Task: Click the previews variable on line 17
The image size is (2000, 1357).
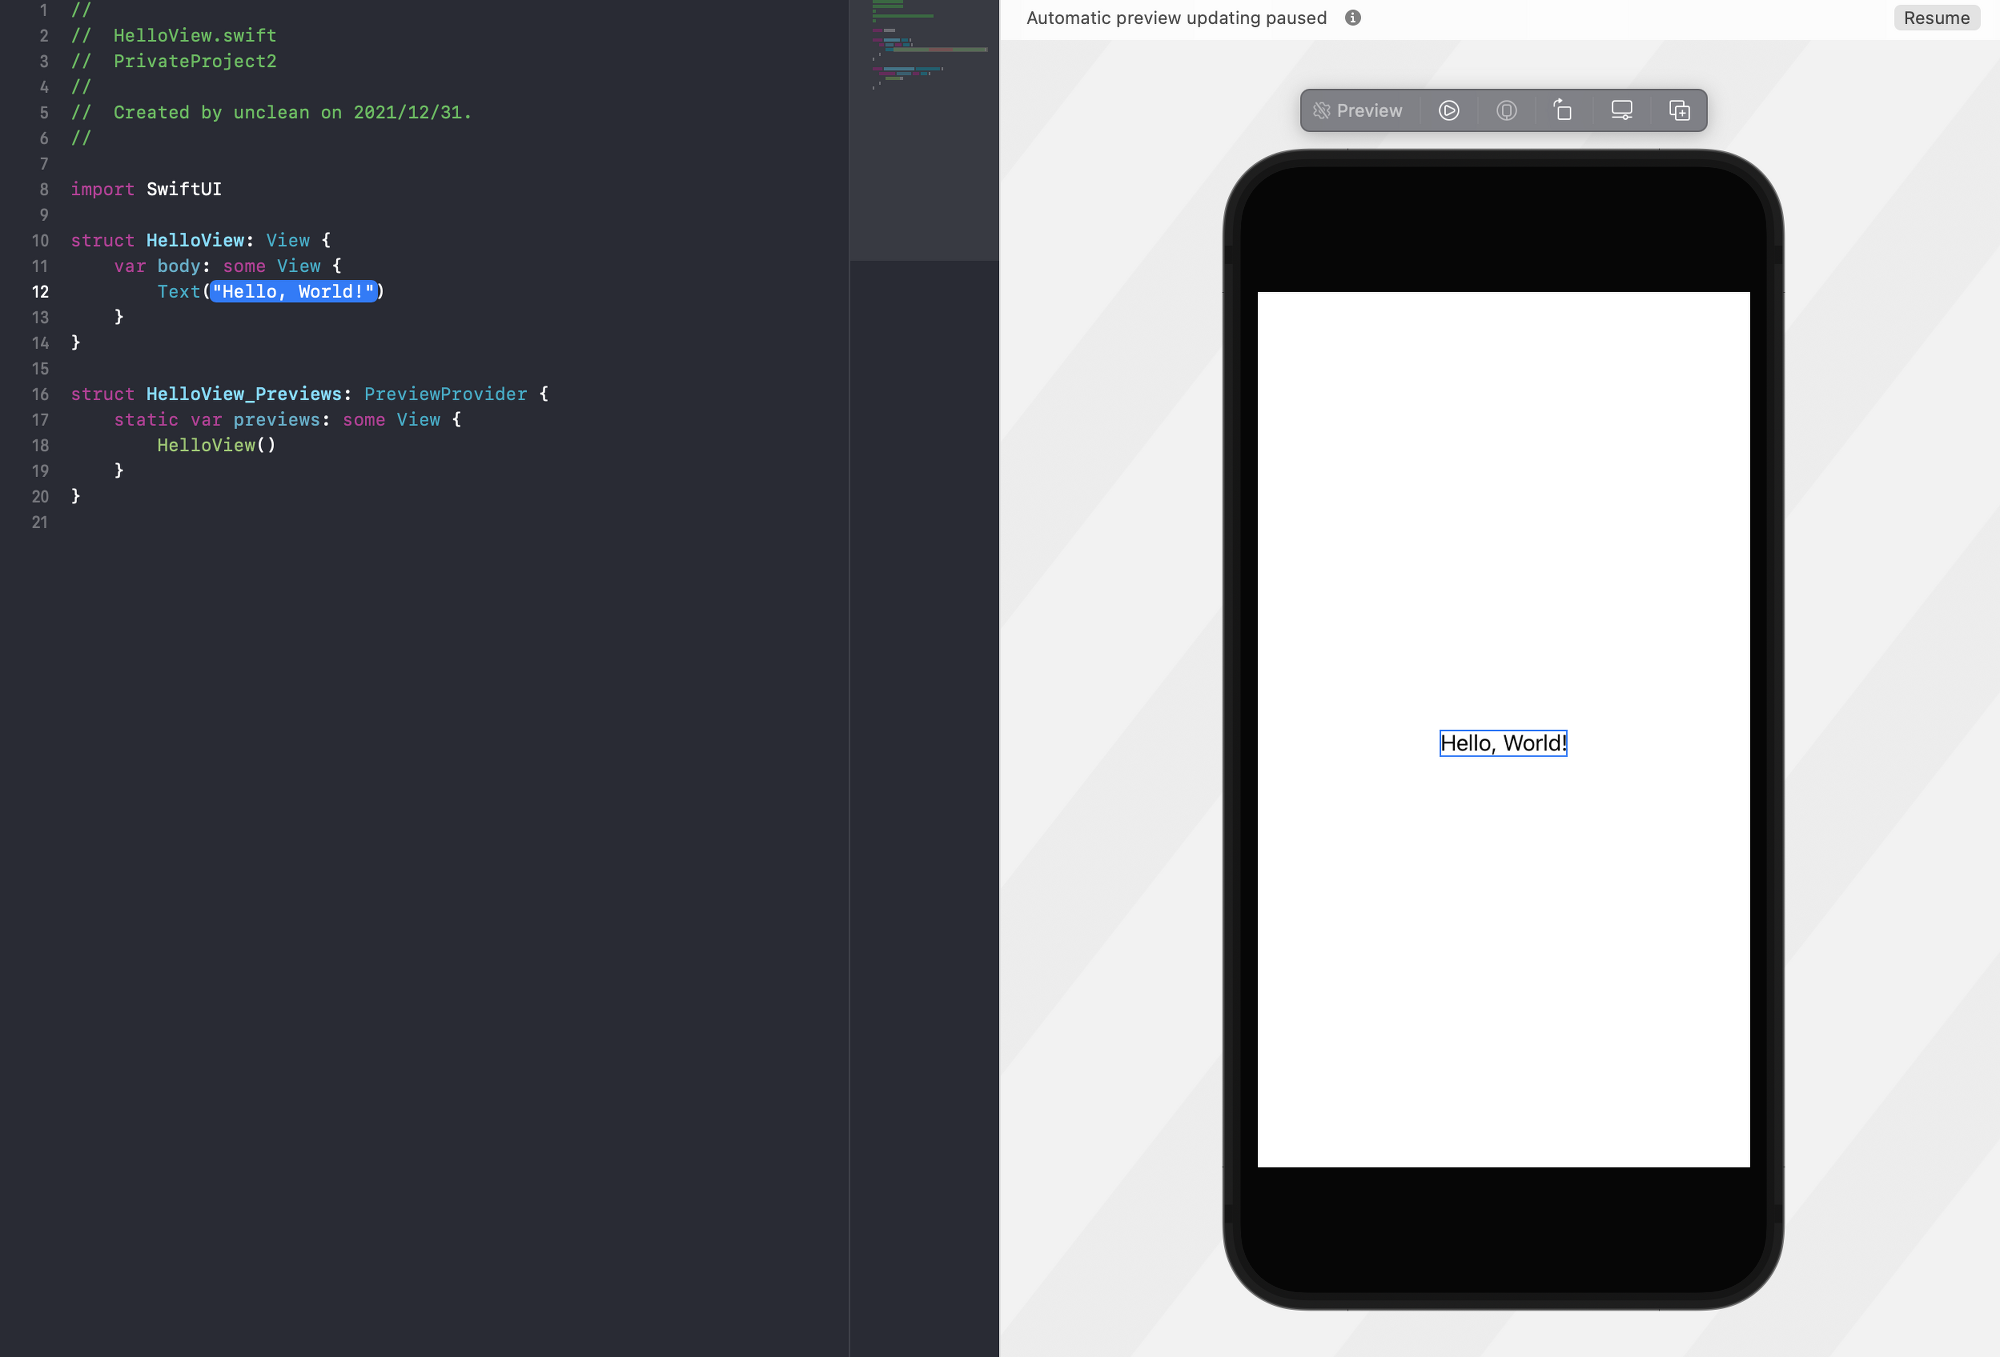Action: [x=277, y=420]
